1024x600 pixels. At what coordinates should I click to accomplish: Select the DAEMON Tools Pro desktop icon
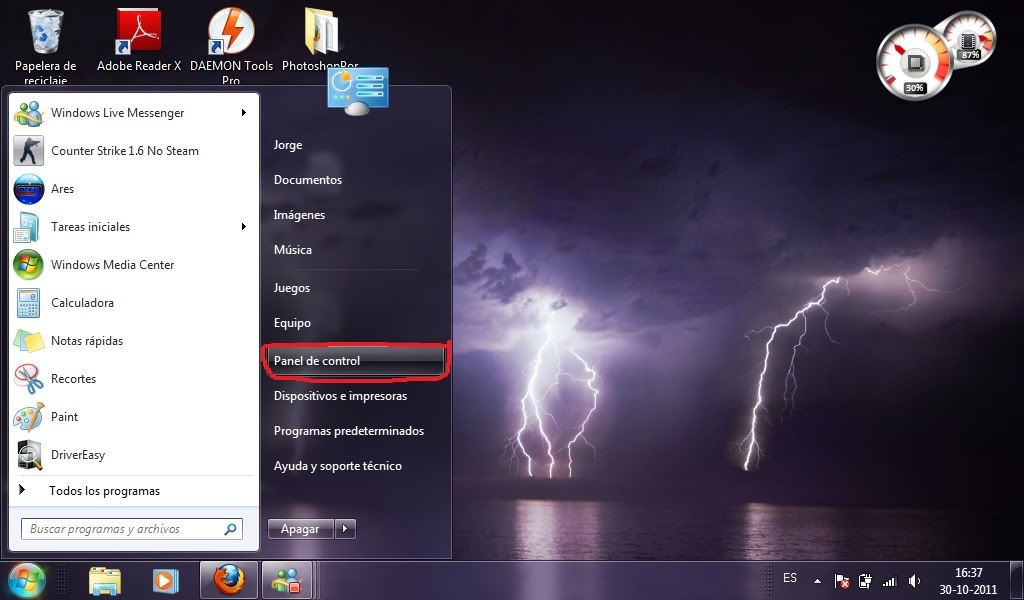[x=231, y=31]
